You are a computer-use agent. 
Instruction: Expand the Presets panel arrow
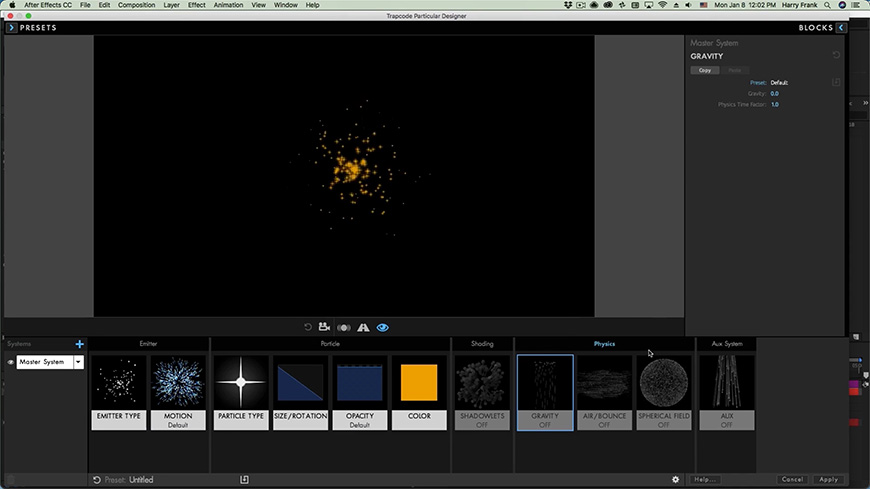coord(11,27)
